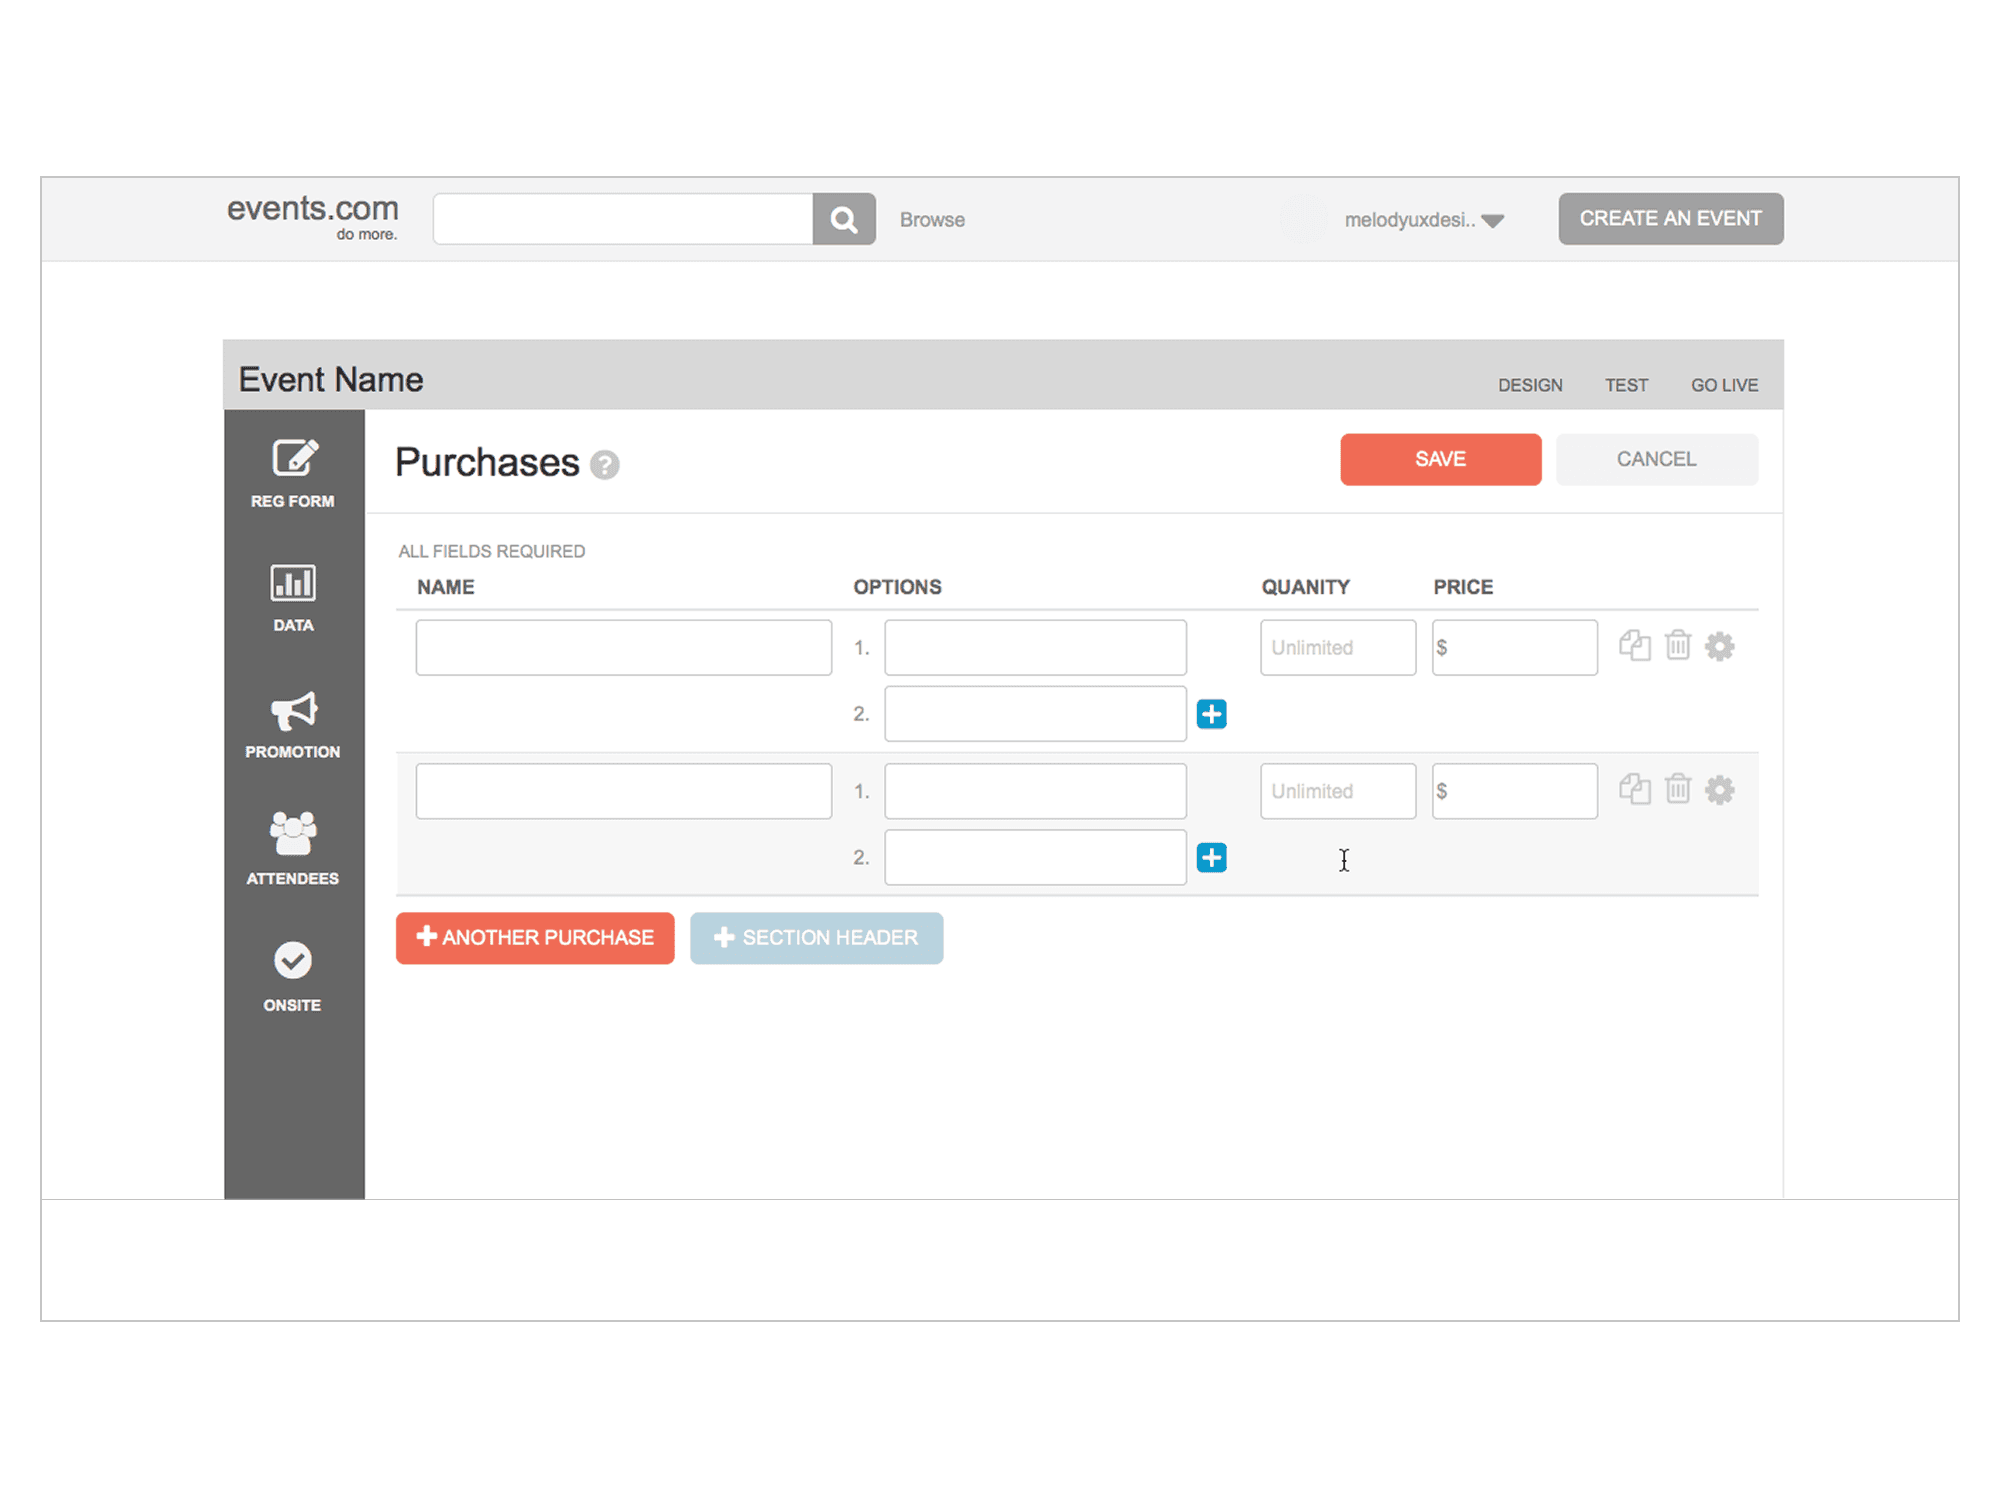Image resolution: width=2000 pixels, height=1500 pixels.
Task: Open settings gear for second purchase
Action: point(1720,790)
